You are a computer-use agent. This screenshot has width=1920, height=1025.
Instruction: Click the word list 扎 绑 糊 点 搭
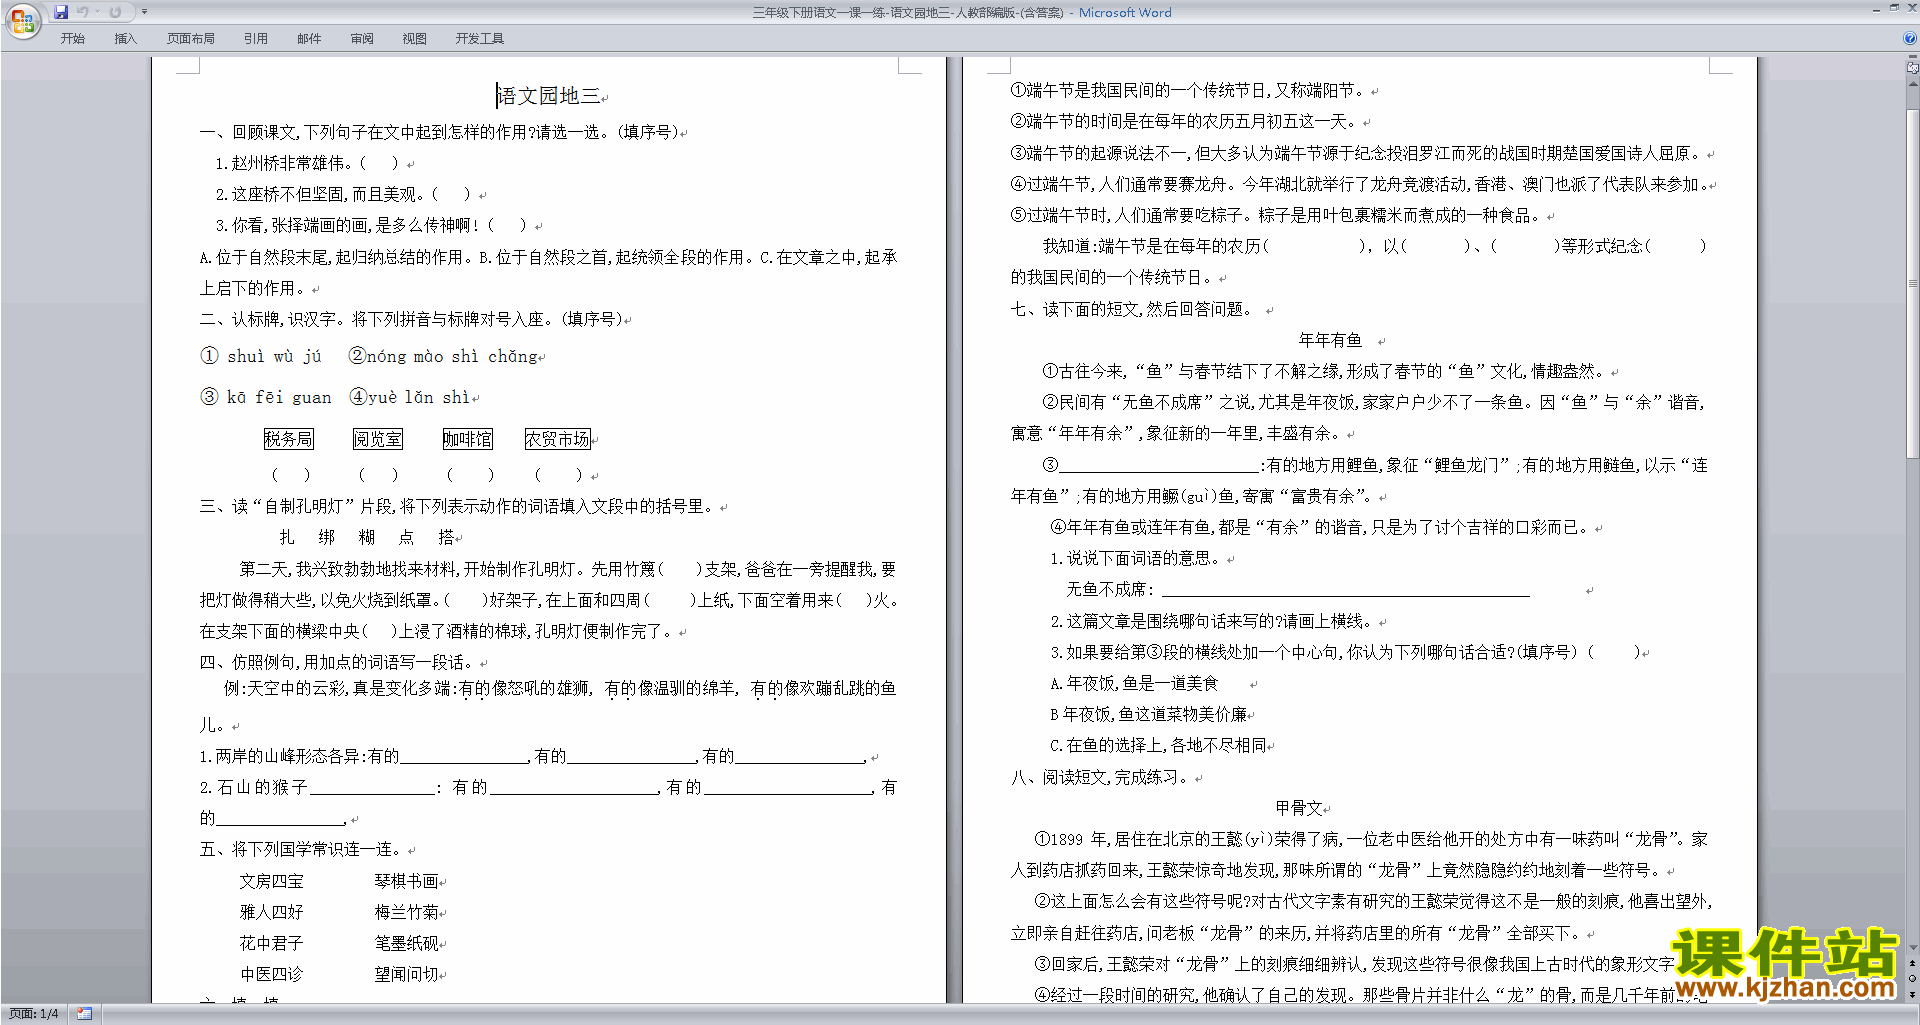pos(367,537)
